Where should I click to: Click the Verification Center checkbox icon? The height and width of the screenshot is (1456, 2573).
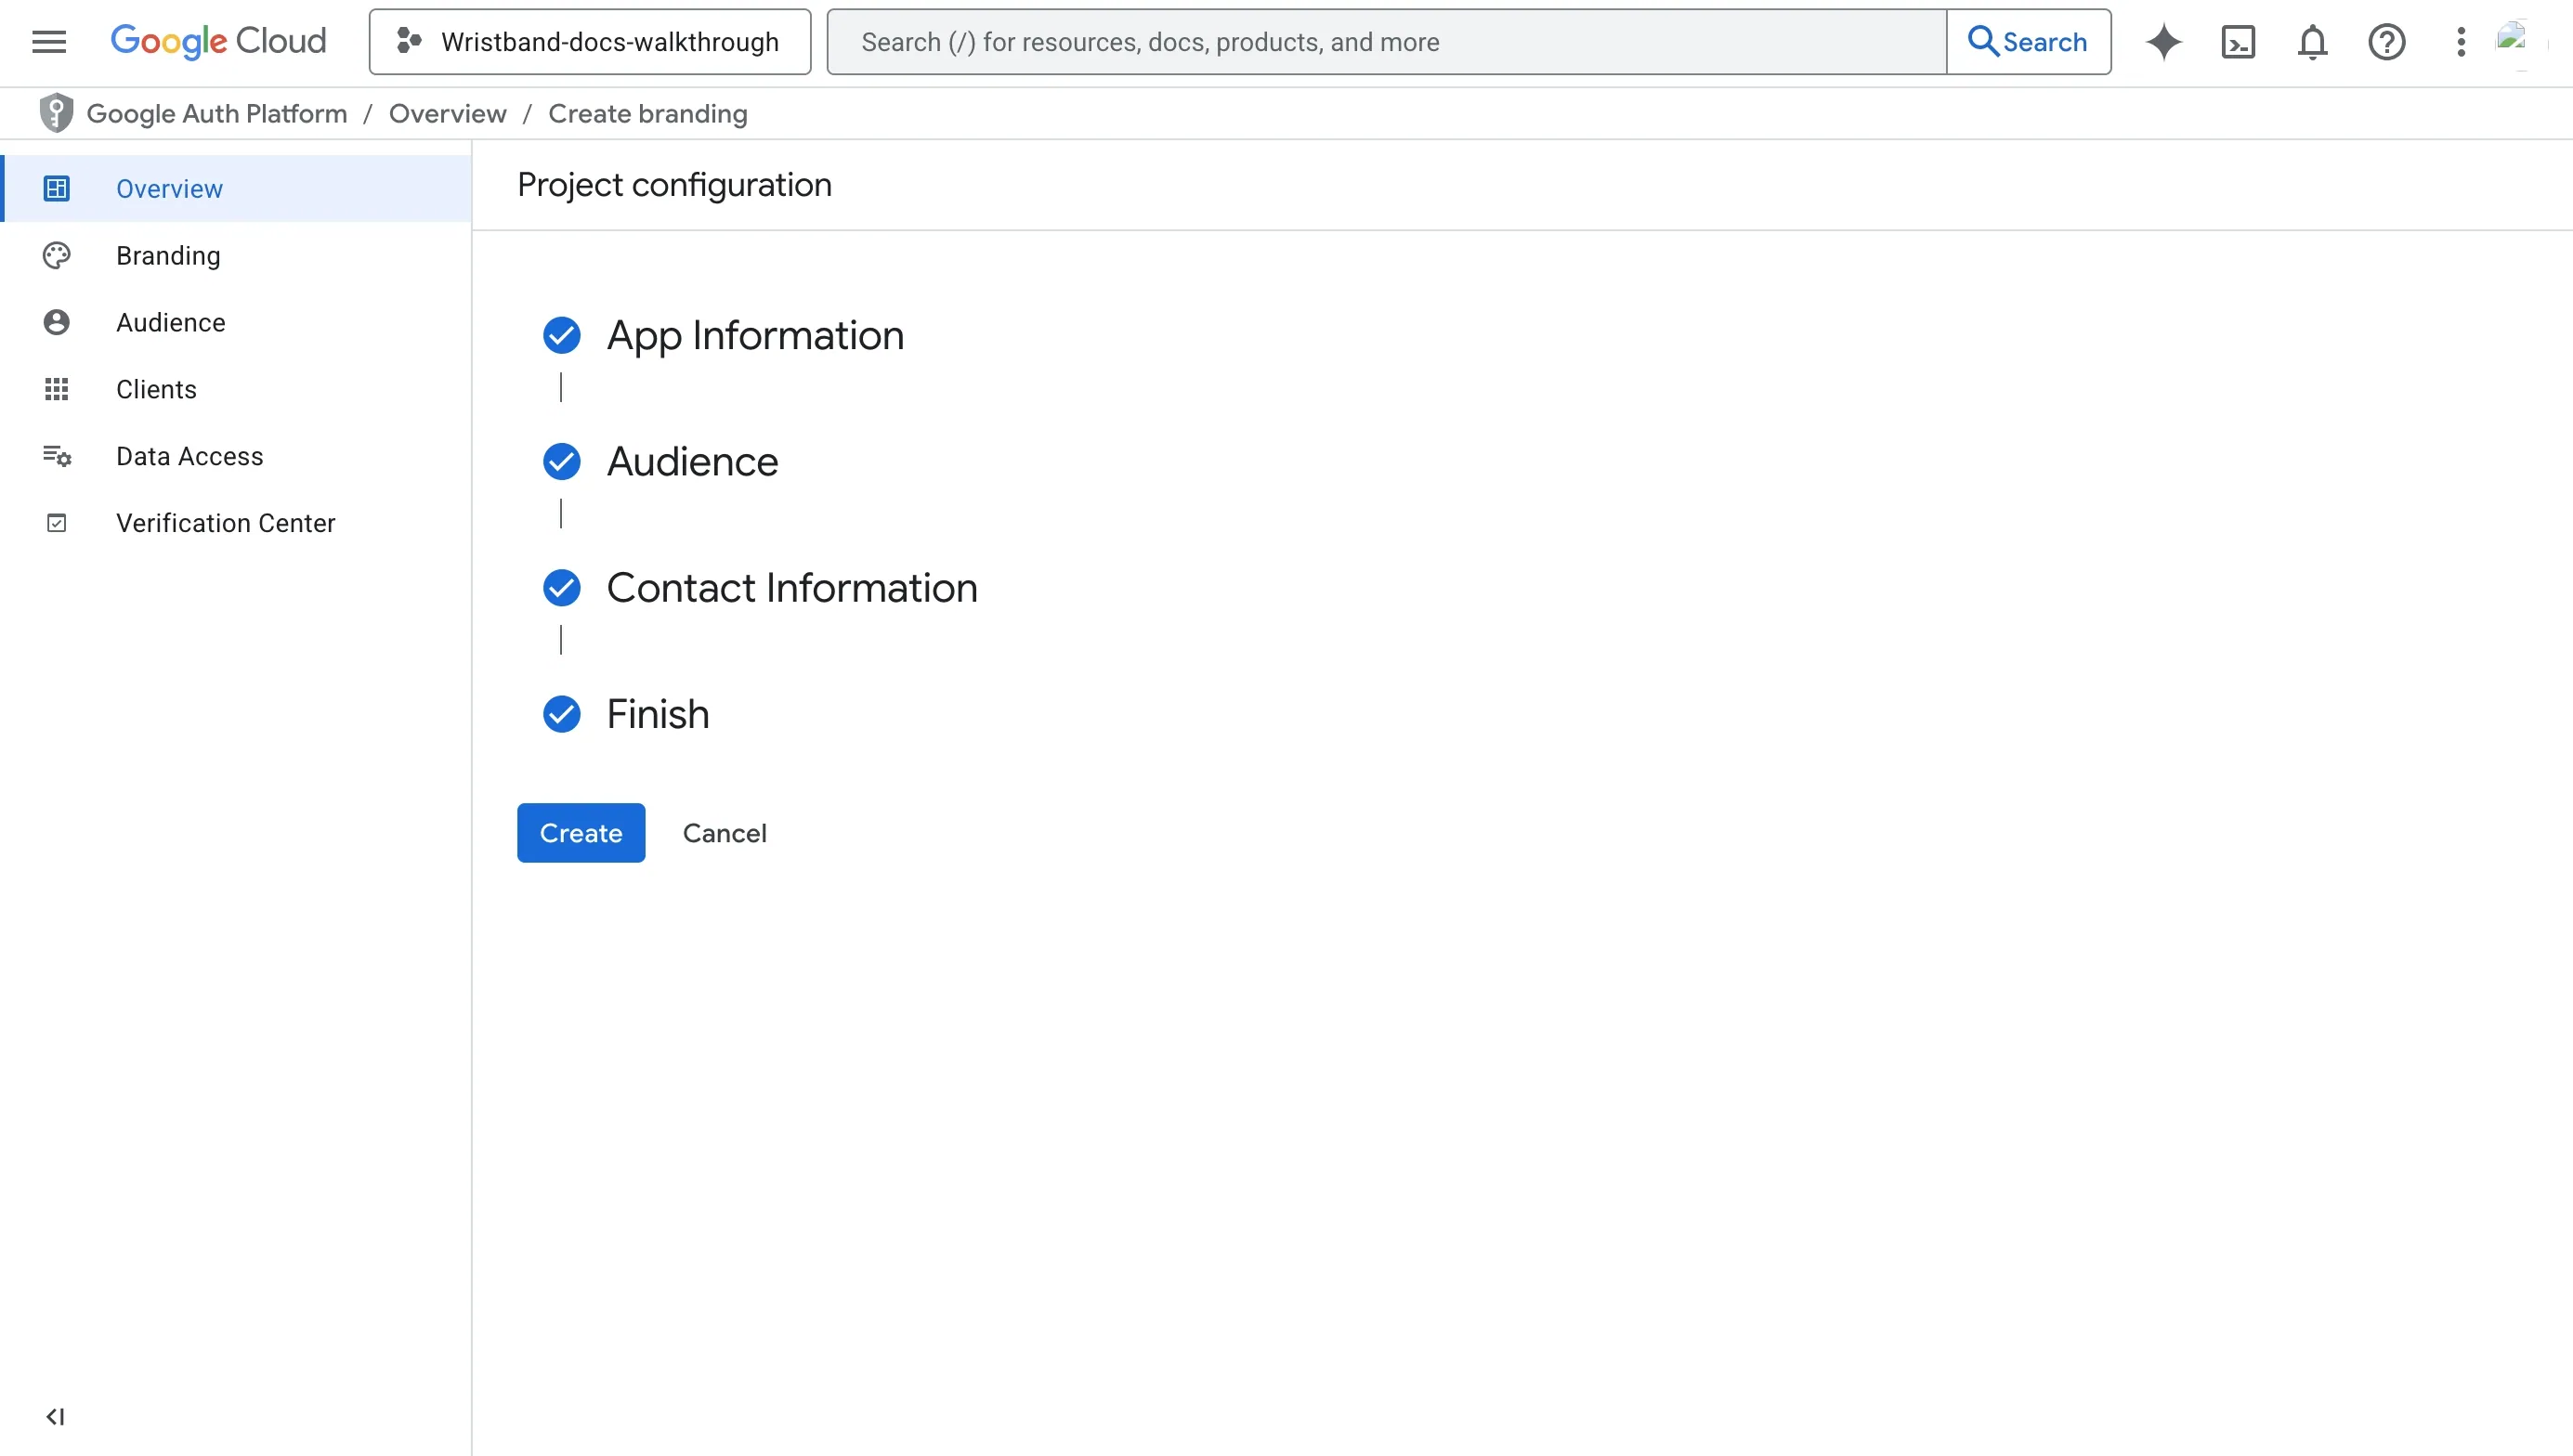click(x=57, y=523)
